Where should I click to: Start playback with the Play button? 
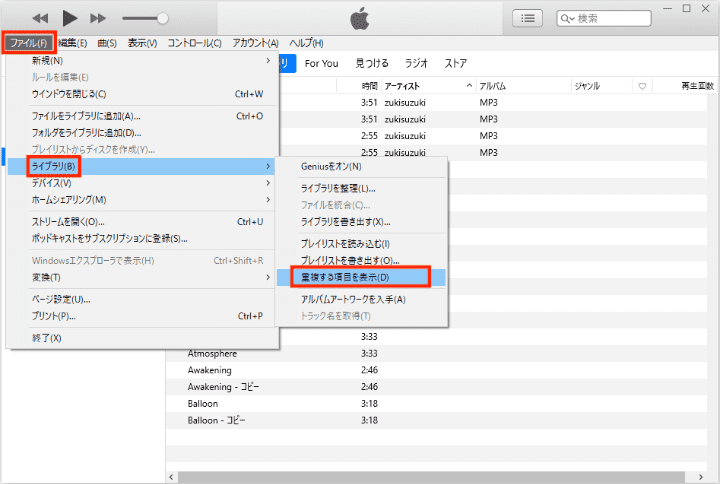point(69,18)
